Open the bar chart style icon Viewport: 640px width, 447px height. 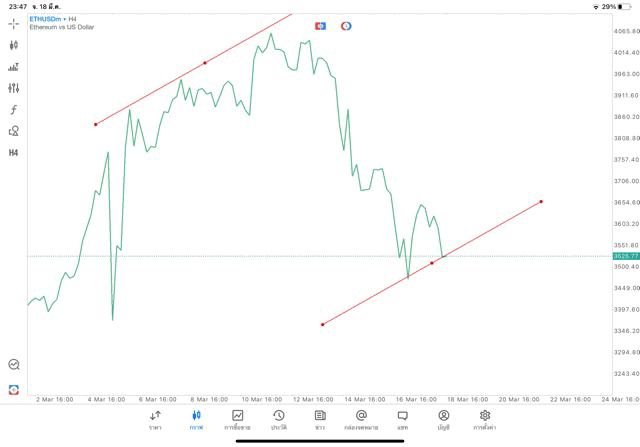tap(14, 67)
